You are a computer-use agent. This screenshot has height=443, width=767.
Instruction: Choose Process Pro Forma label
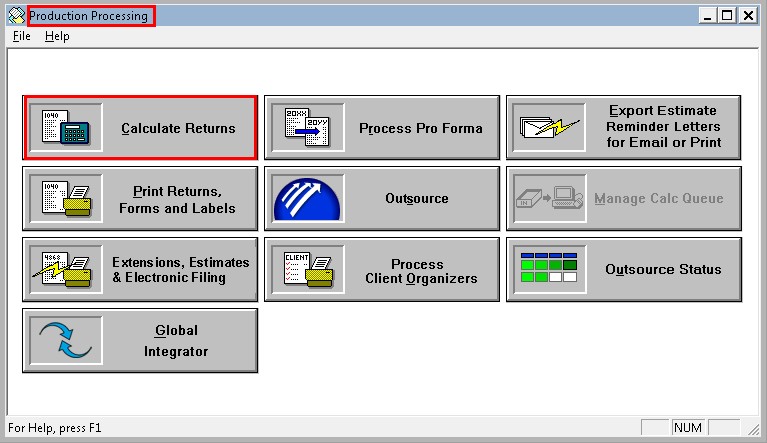(421, 128)
